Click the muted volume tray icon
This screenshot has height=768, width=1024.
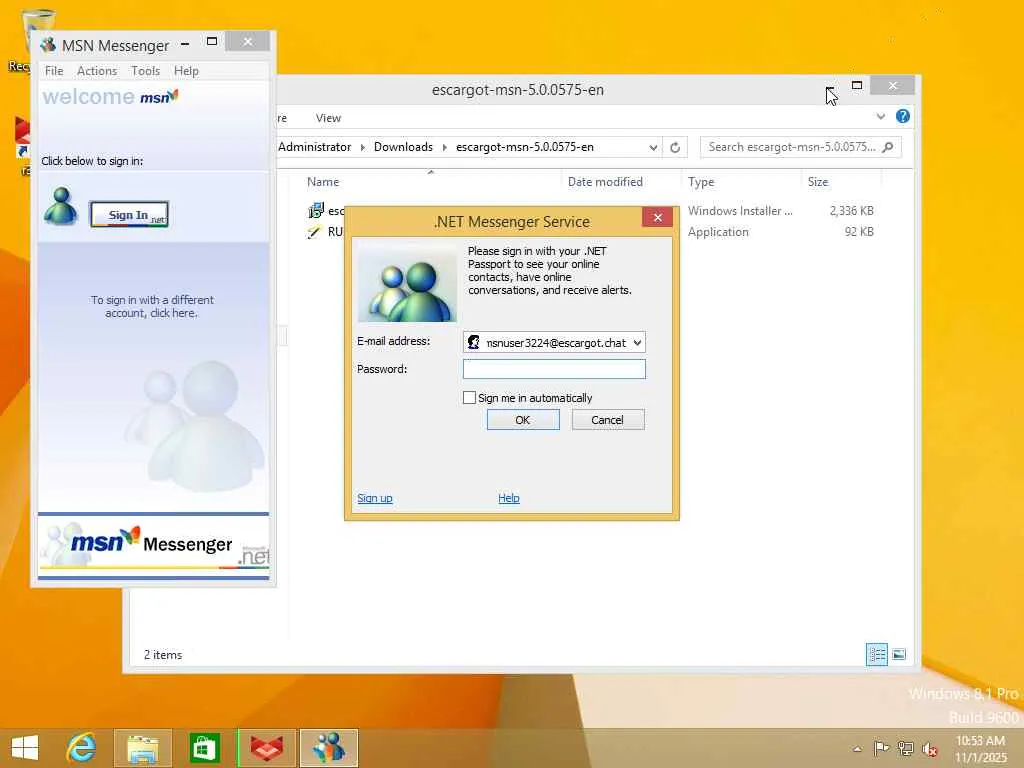coord(929,748)
